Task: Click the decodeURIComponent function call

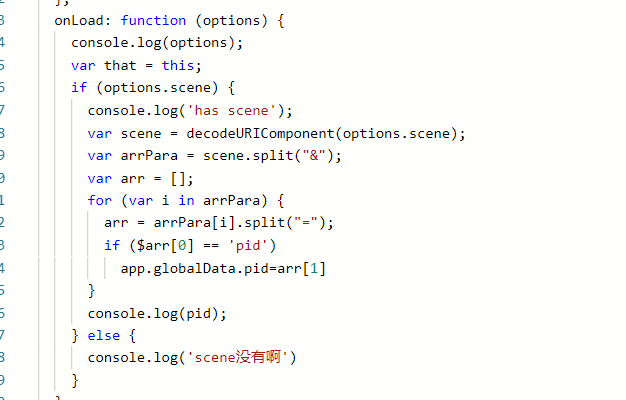Action: 260,133
